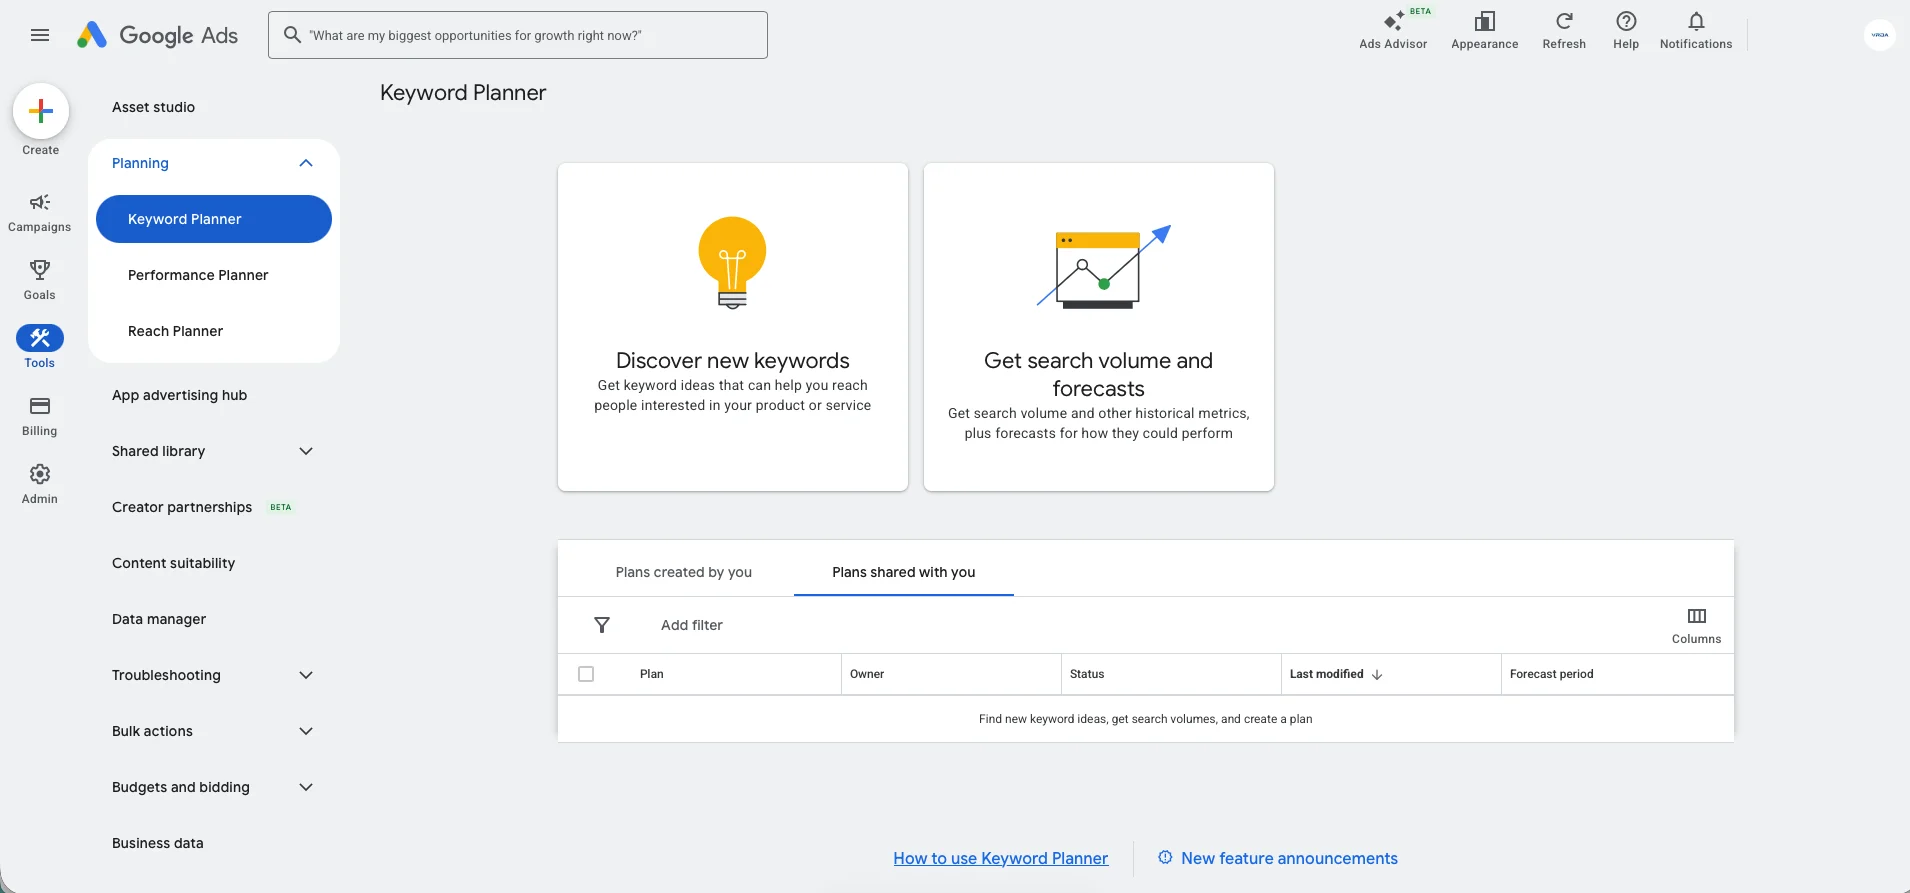
Task: Click the Last modified sort arrow
Action: tap(1377, 675)
